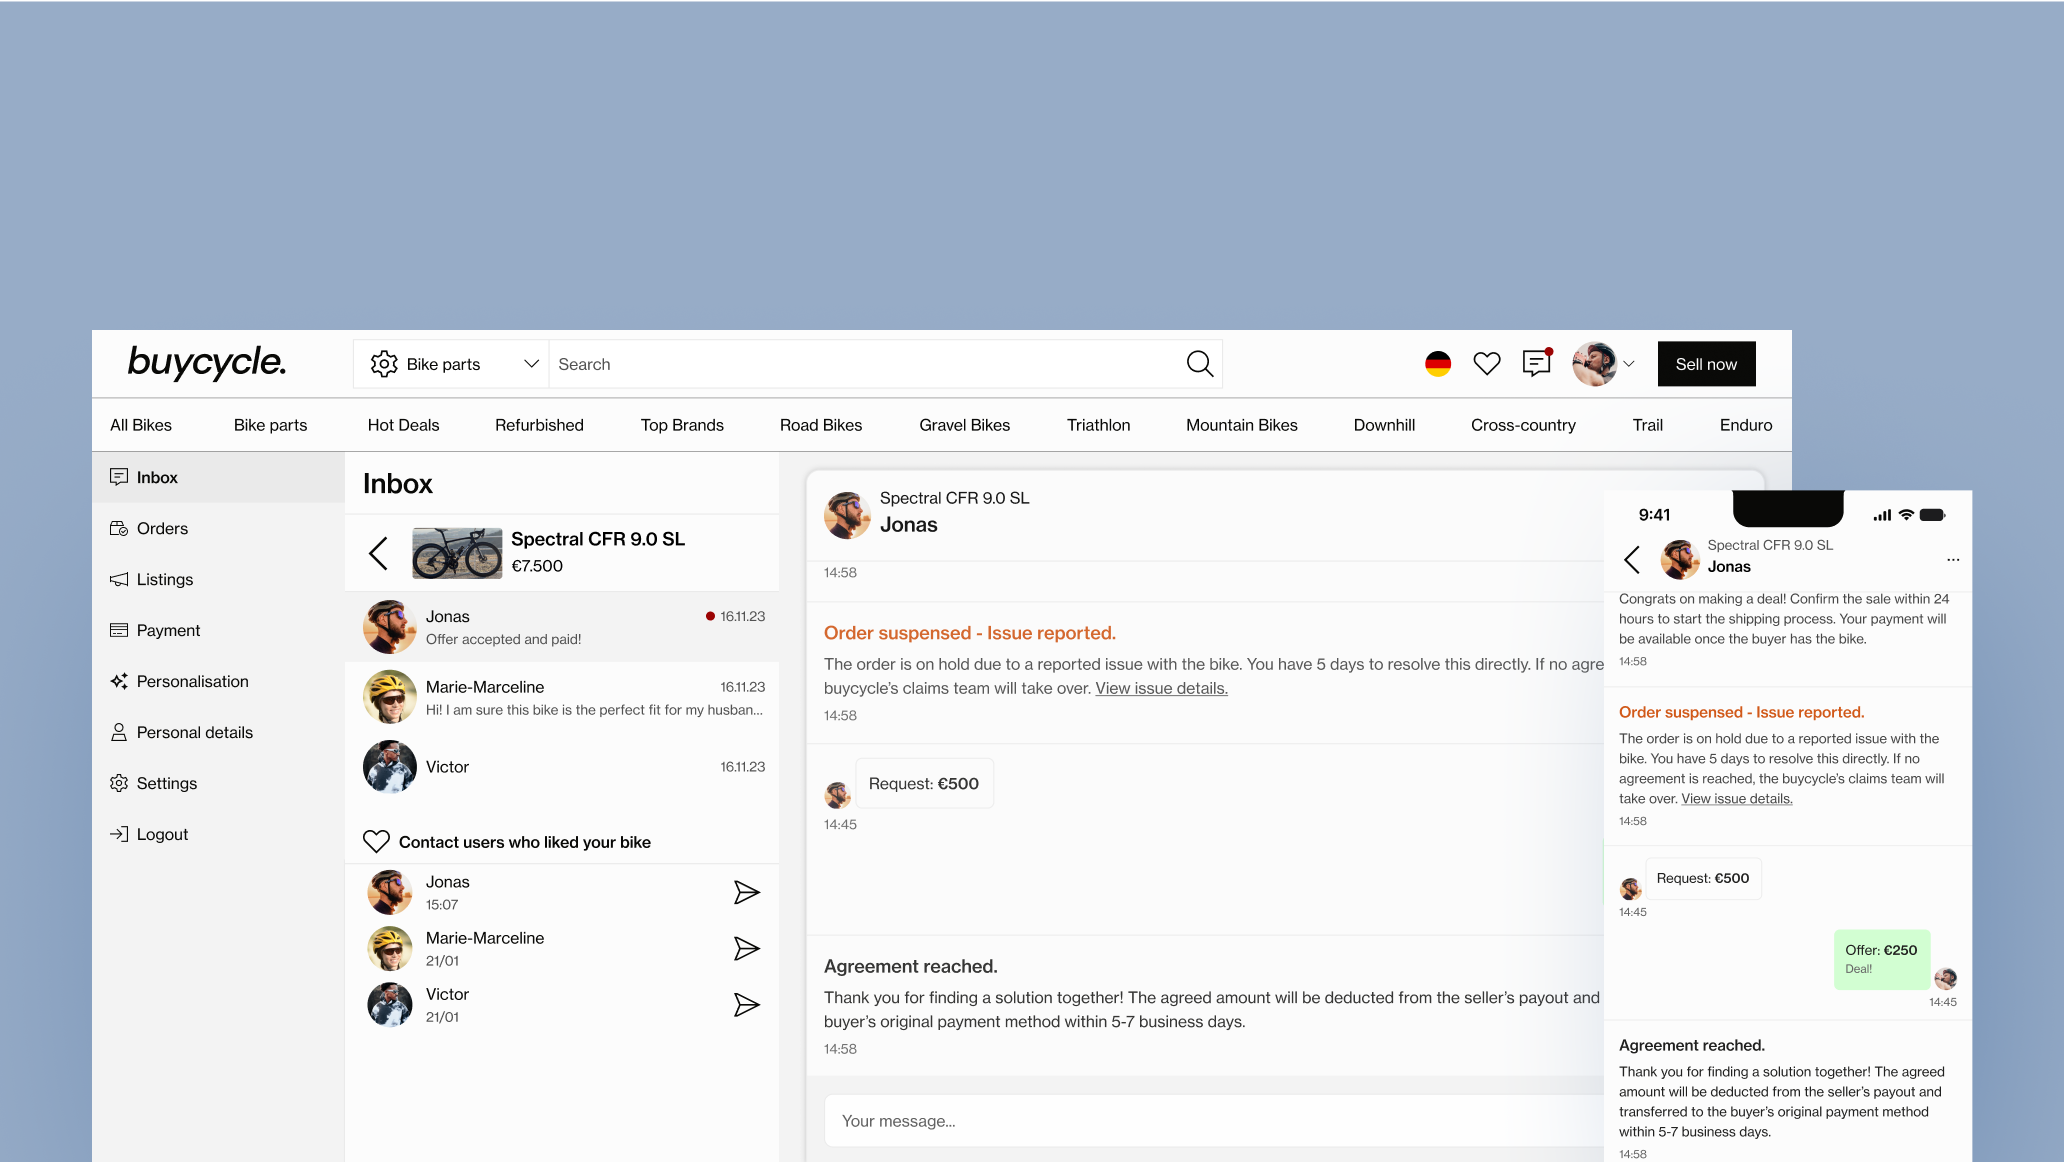Click the German flag language icon

click(x=1437, y=364)
